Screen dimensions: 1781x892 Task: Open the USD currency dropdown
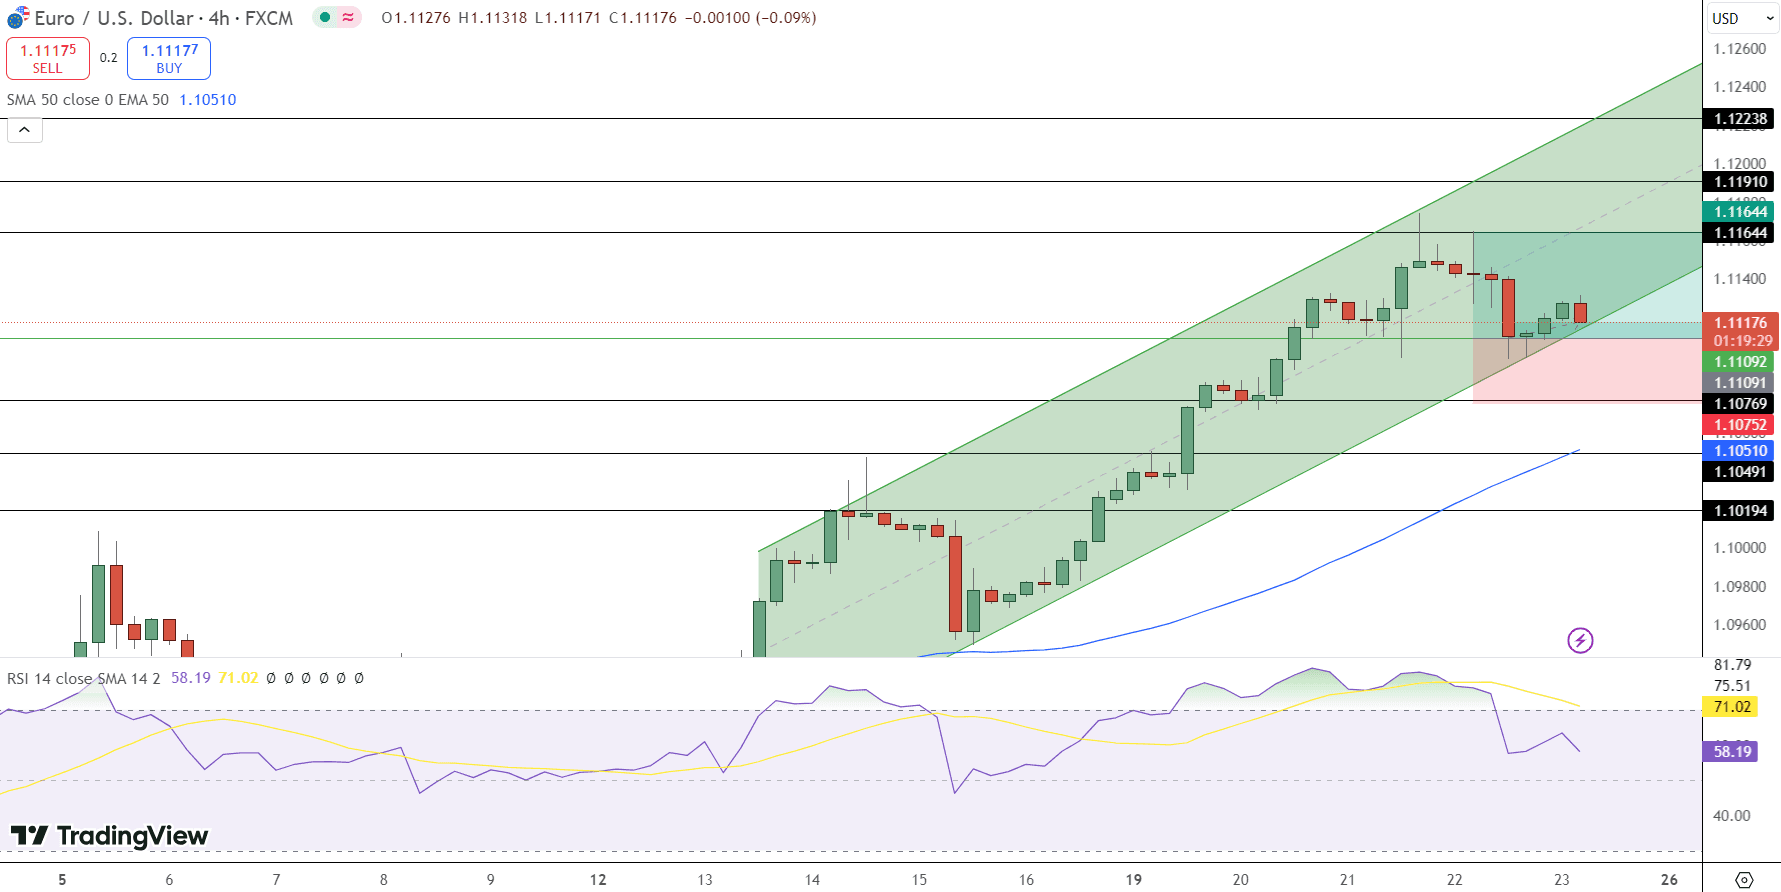tap(1741, 18)
